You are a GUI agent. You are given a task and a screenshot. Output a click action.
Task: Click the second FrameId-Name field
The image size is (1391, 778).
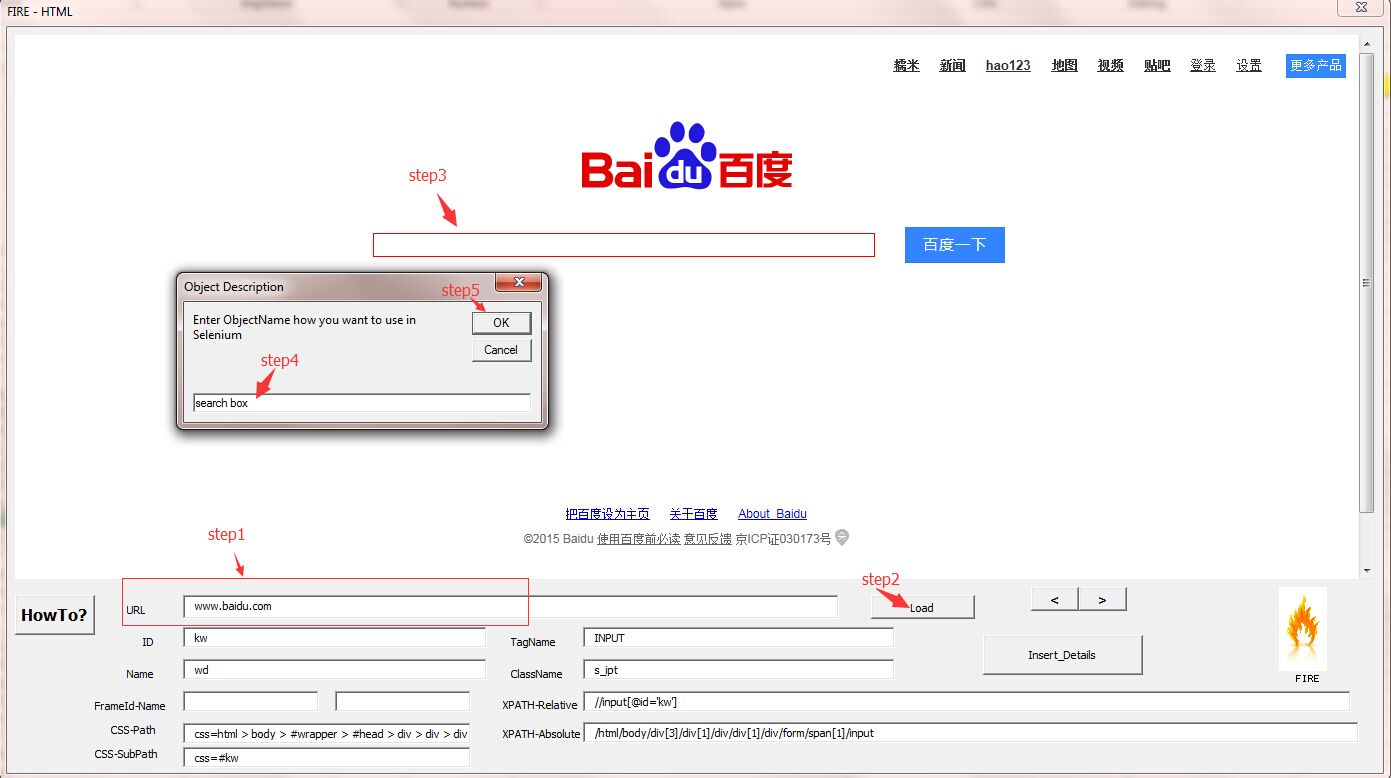point(403,701)
